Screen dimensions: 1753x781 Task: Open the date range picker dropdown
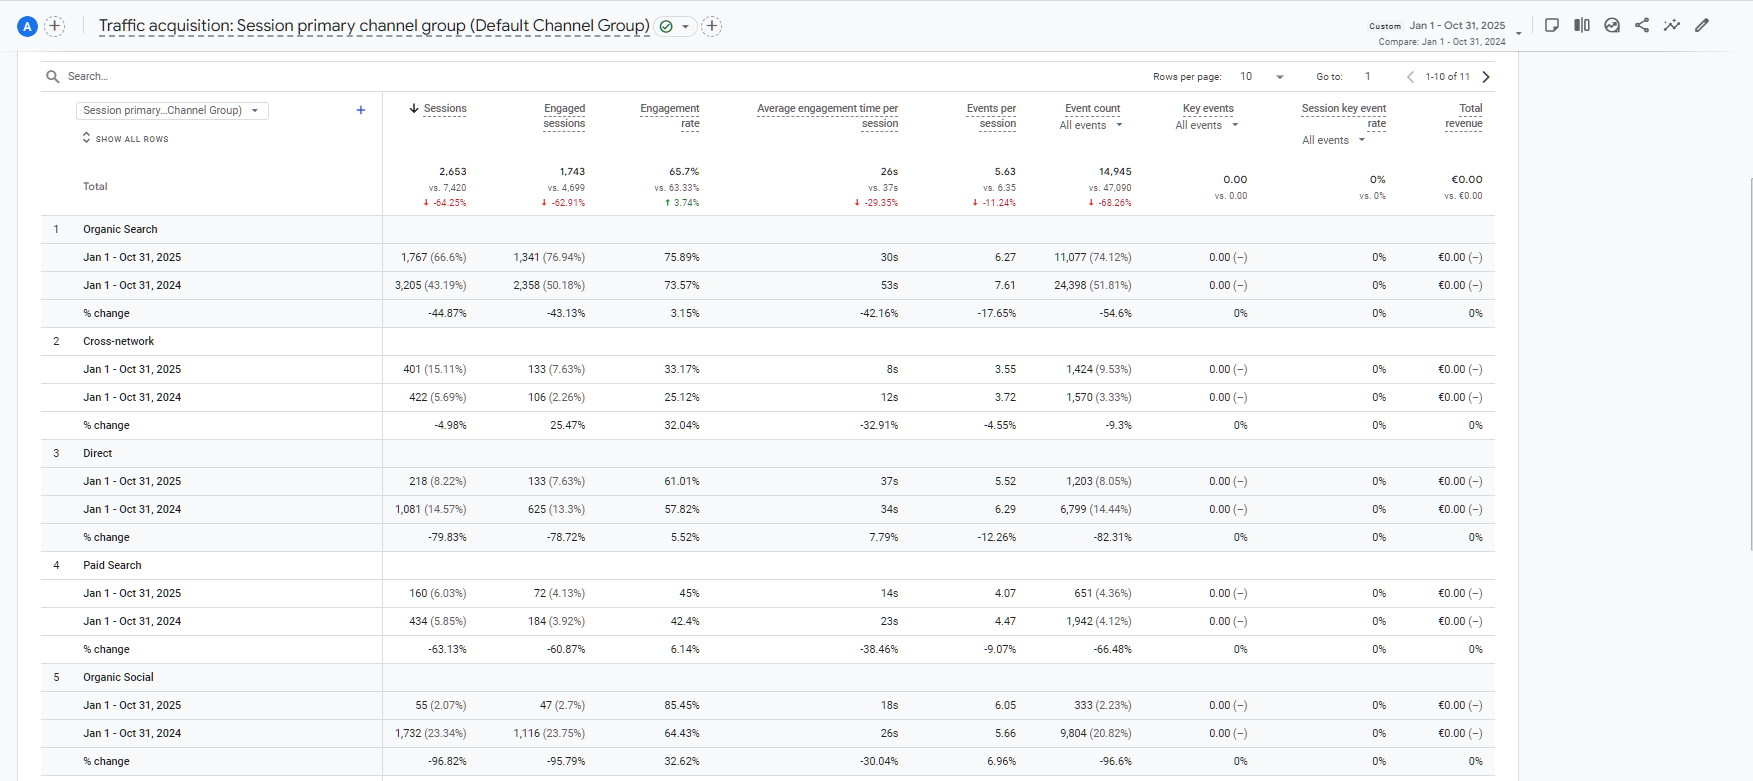1519,33
